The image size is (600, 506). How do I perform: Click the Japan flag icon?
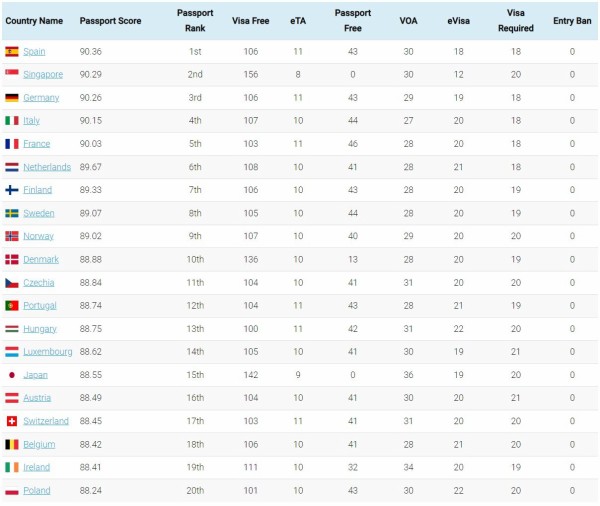[12, 375]
